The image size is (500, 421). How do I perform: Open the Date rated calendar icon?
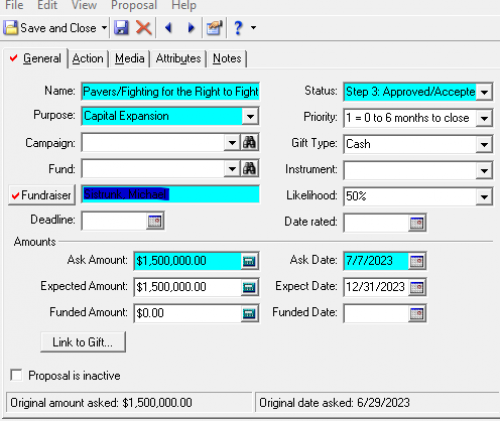point(417,223)
